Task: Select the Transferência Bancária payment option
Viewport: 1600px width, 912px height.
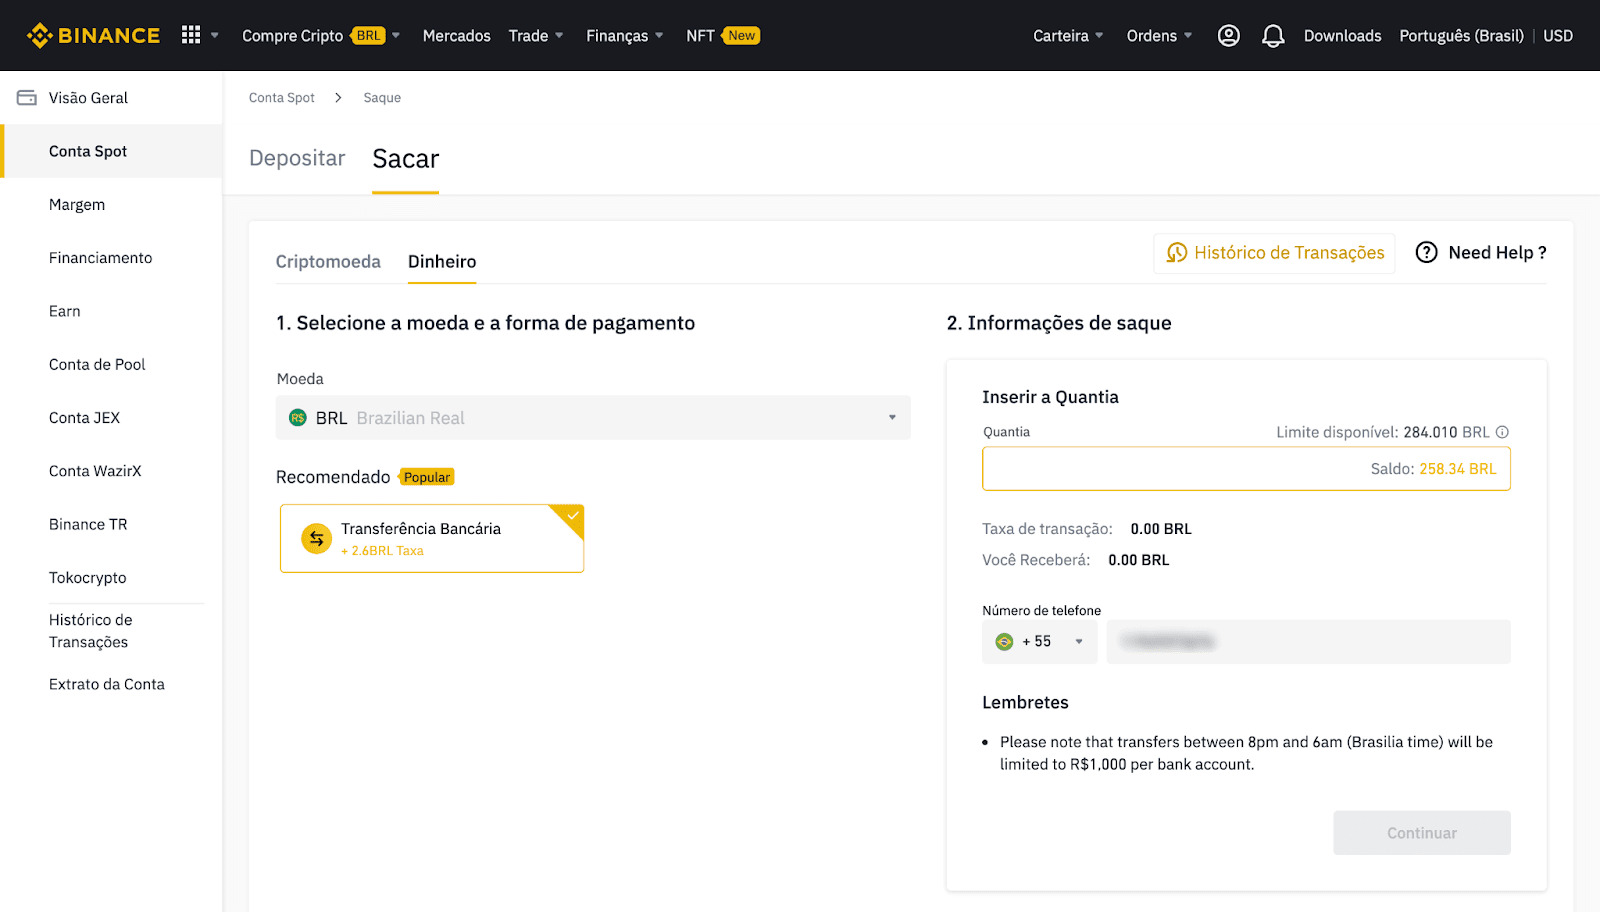Action: click(432, 539)
